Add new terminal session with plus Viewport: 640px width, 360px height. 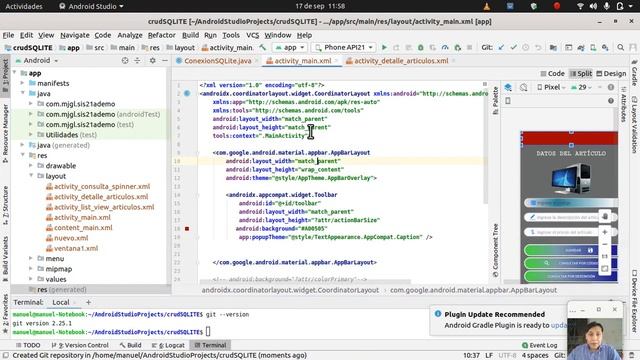[88, 302]
